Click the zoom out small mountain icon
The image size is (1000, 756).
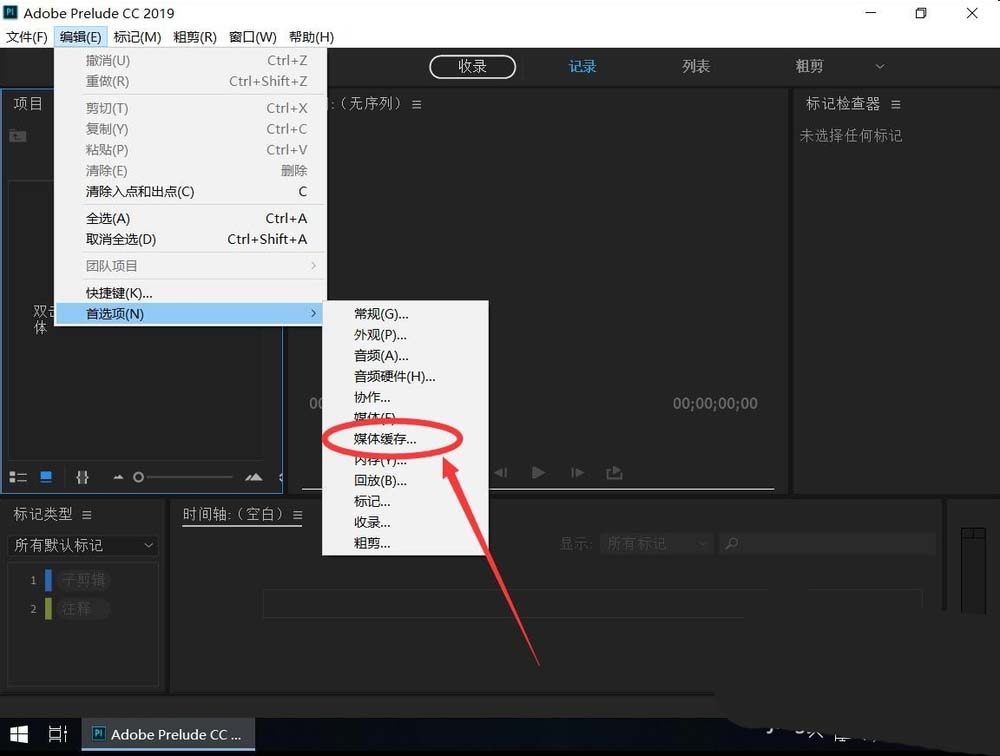tap(118, 477)
